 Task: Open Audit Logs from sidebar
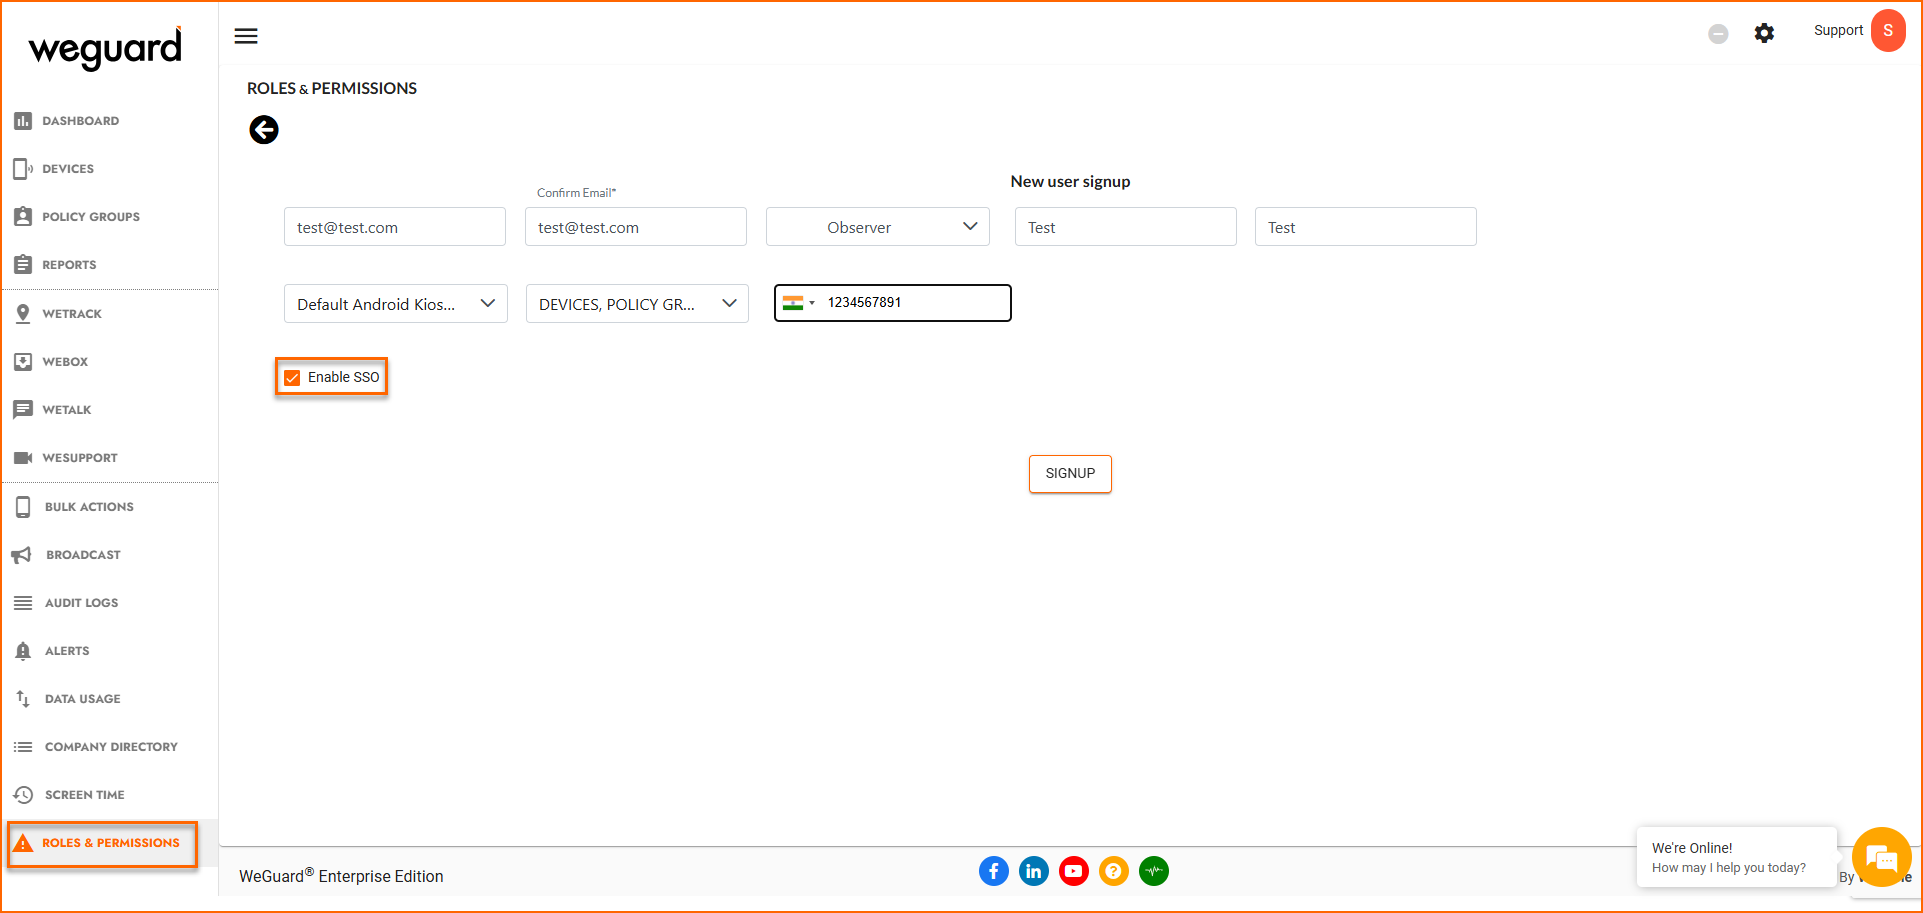point(81,603)
